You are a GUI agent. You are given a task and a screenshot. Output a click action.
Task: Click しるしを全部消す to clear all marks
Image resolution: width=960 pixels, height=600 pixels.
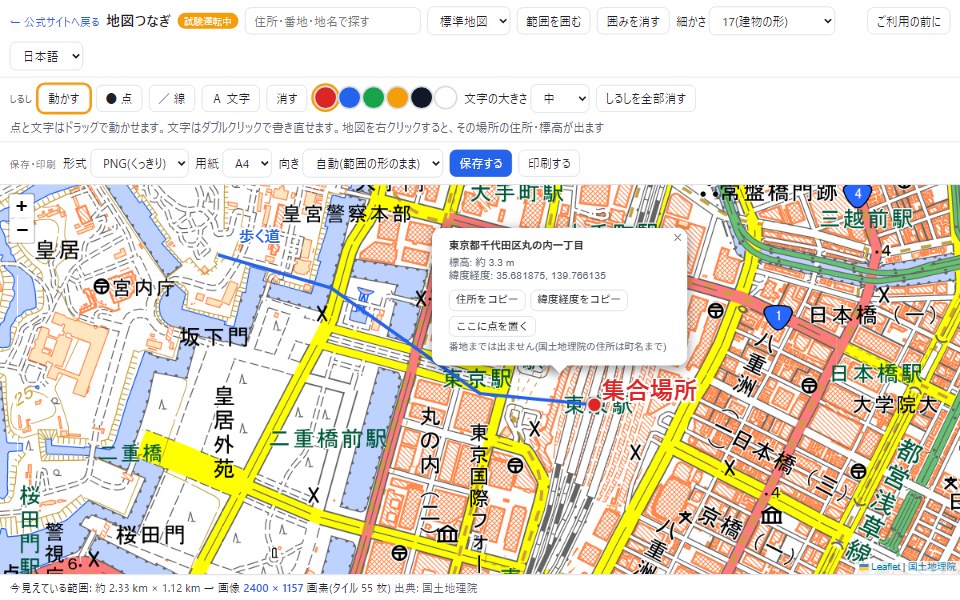pyautogui.click(x=645, y=99)
